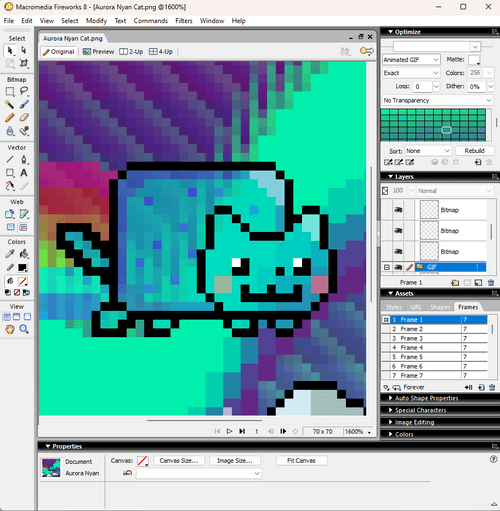Select the Eyedropper tool
Viewport: 500px width, 511px height.
point(10,254)
